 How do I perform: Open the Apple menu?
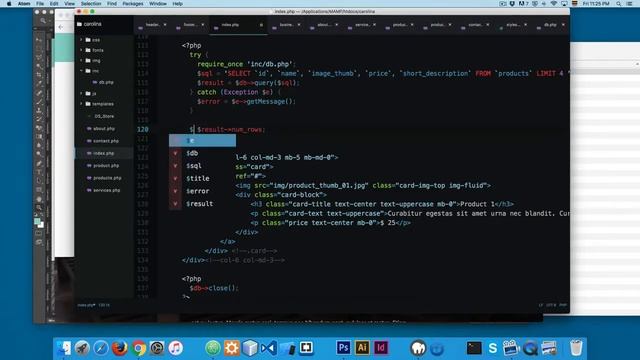(9, 4)
